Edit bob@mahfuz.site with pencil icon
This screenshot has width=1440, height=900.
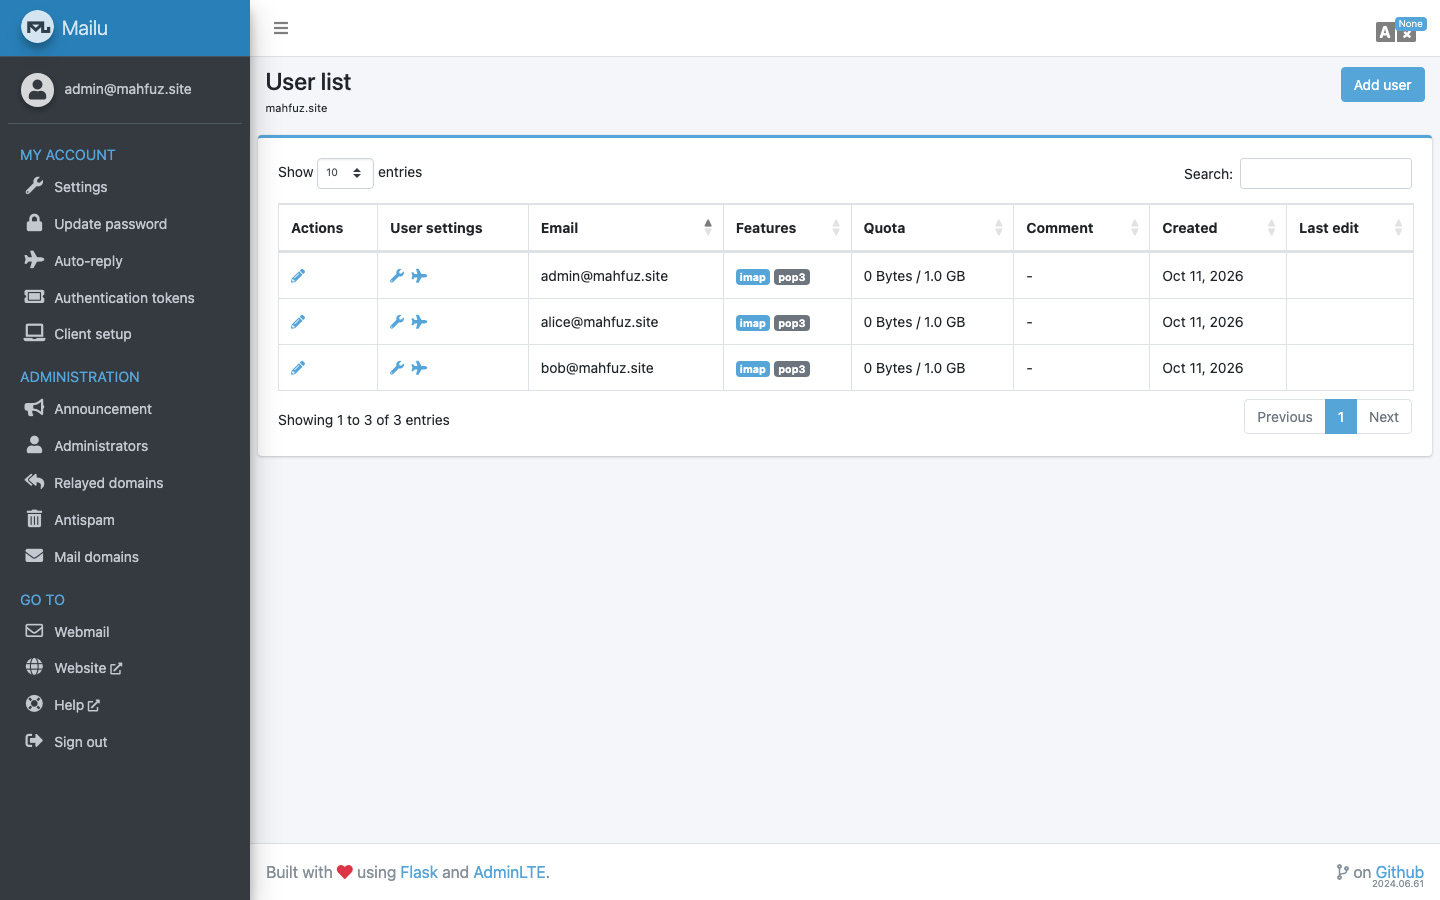point(298,368)
